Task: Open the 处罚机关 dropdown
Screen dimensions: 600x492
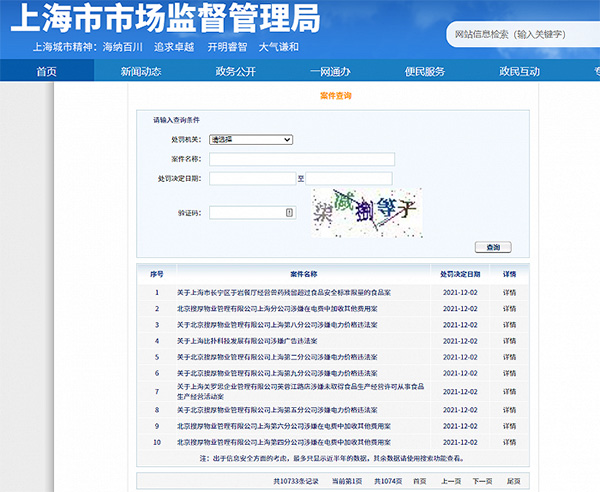Action: [251, 140]
